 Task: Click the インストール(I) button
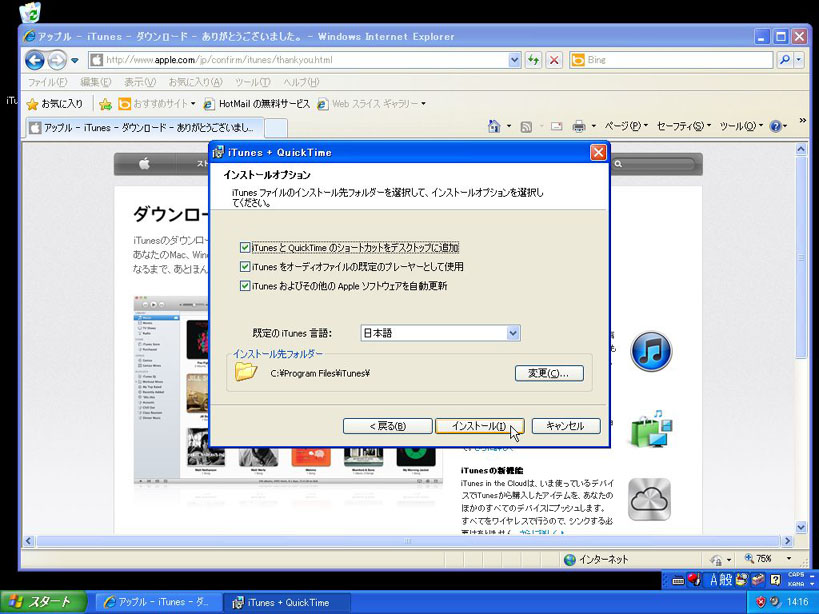click(479, 426)
